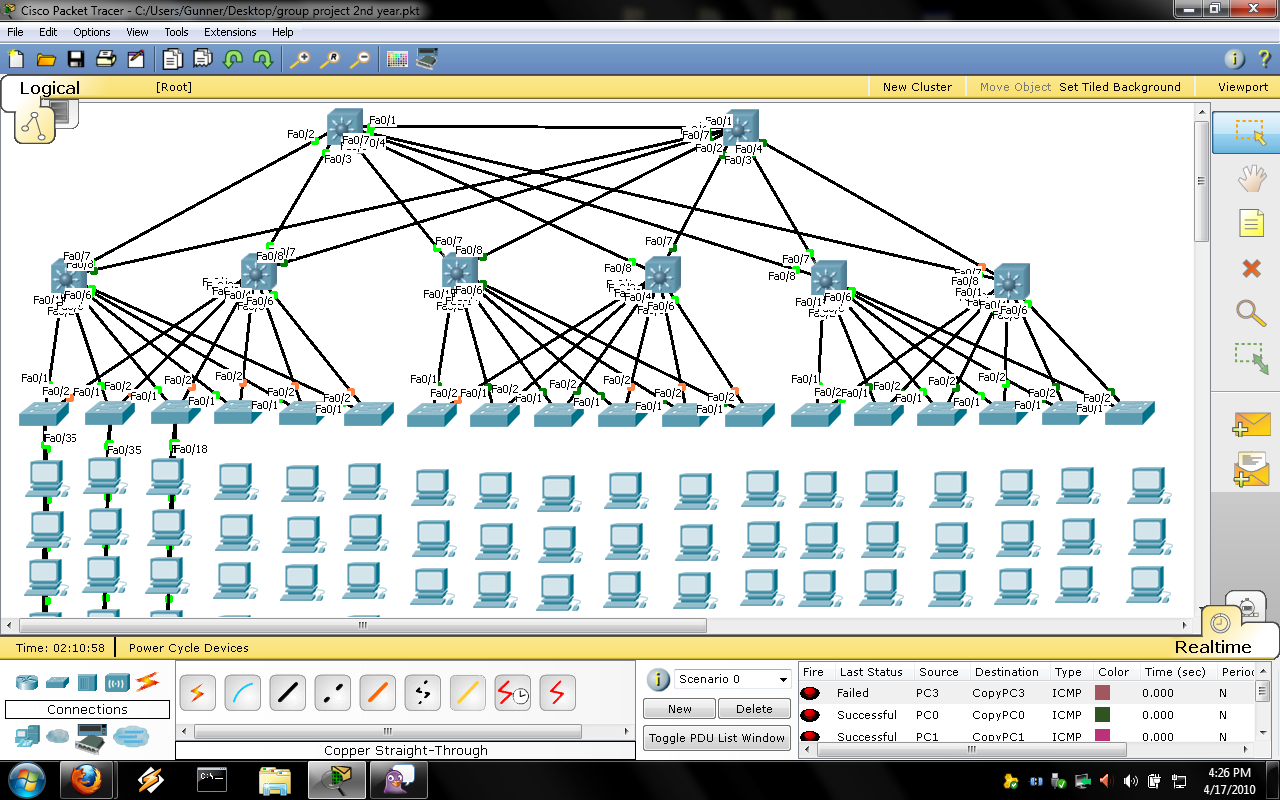The height and width of the screenshot is (800, 1280).
Task: Open the Scenario 0 dropdown
Action: (730, 679)
